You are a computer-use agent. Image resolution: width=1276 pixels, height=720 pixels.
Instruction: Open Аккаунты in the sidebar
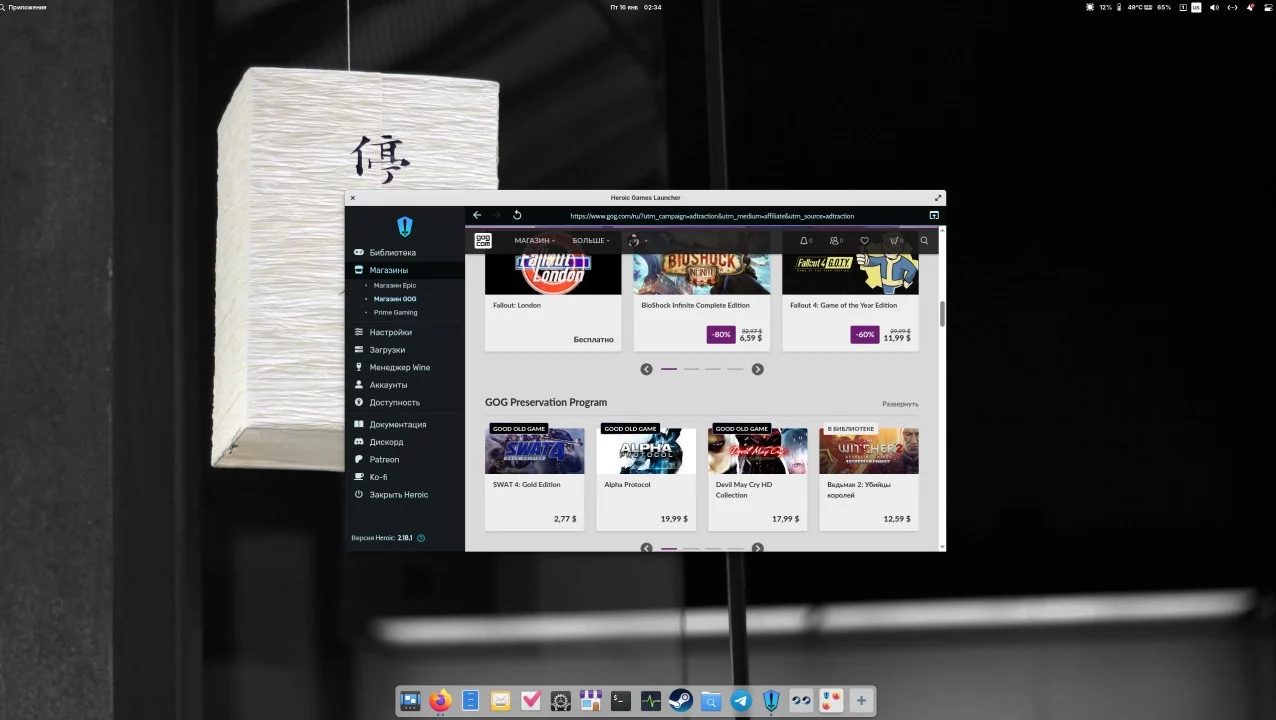[404, 385]
